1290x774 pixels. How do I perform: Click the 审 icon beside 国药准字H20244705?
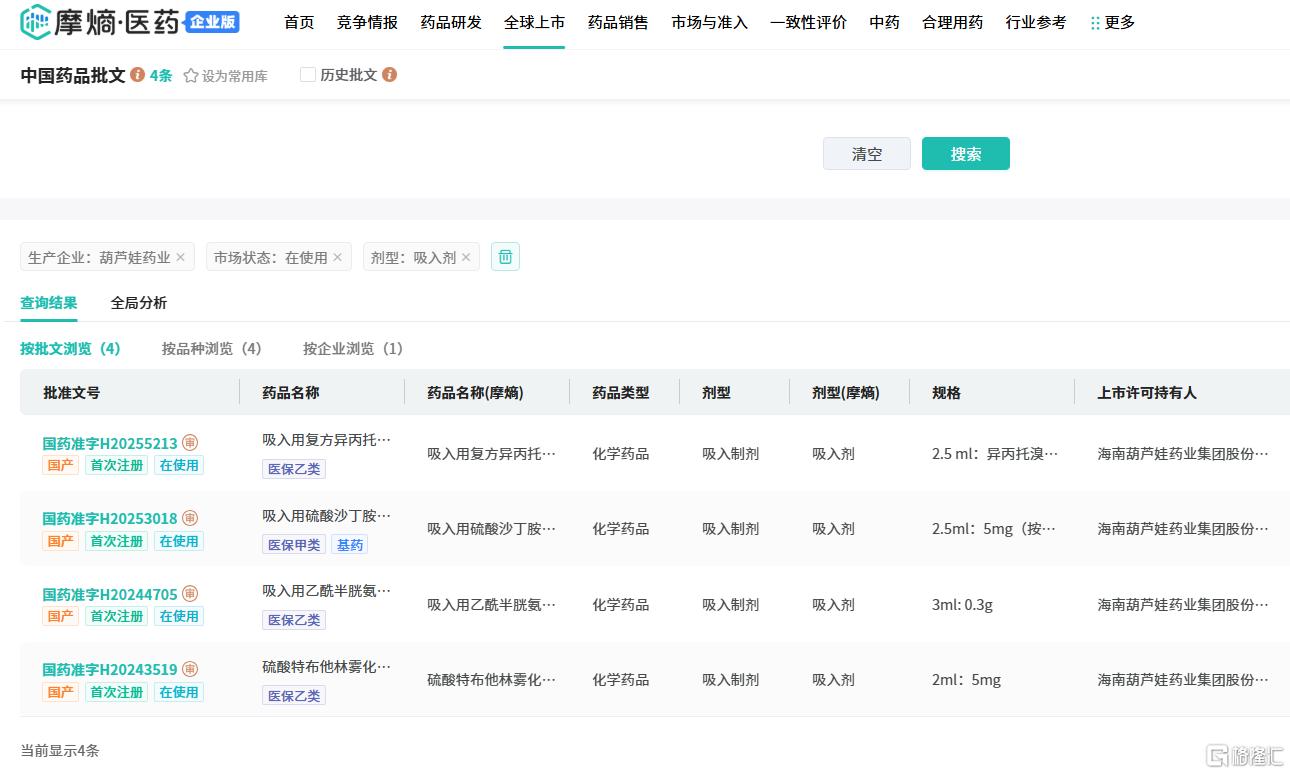coord(190,594)
